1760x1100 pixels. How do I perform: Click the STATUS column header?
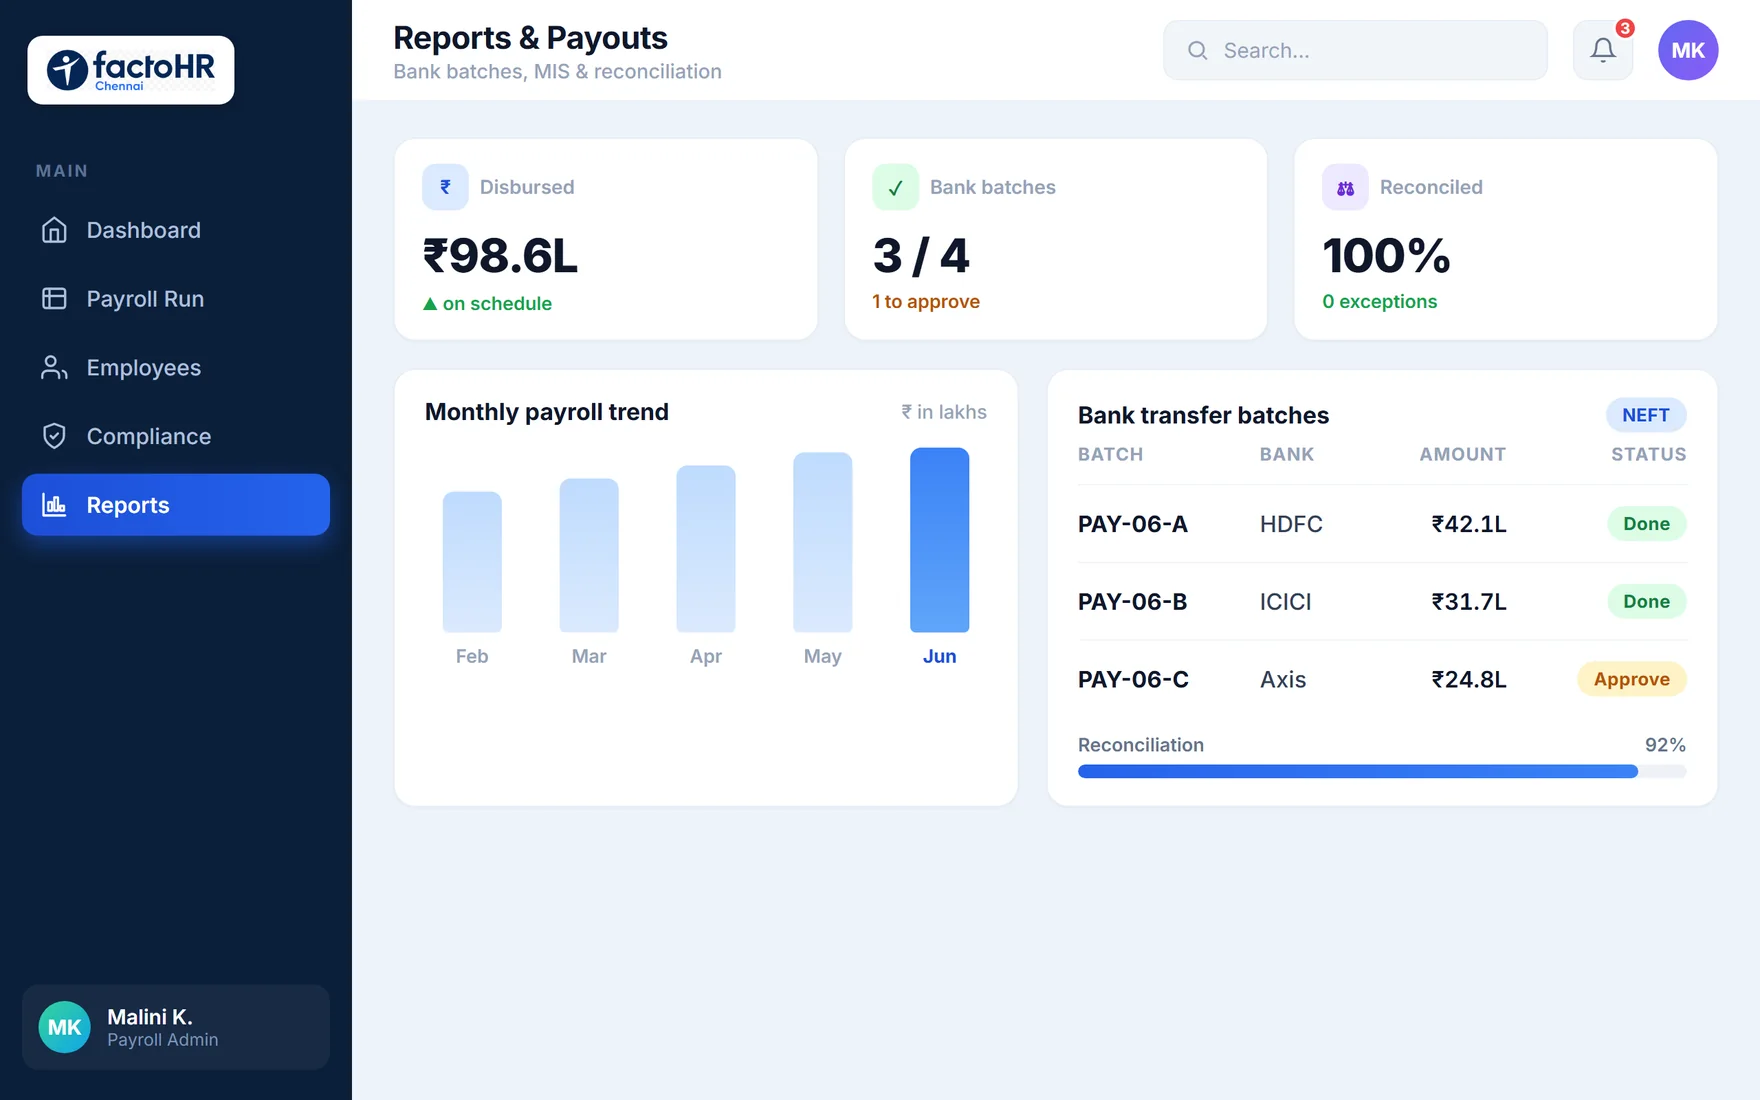1649,454
